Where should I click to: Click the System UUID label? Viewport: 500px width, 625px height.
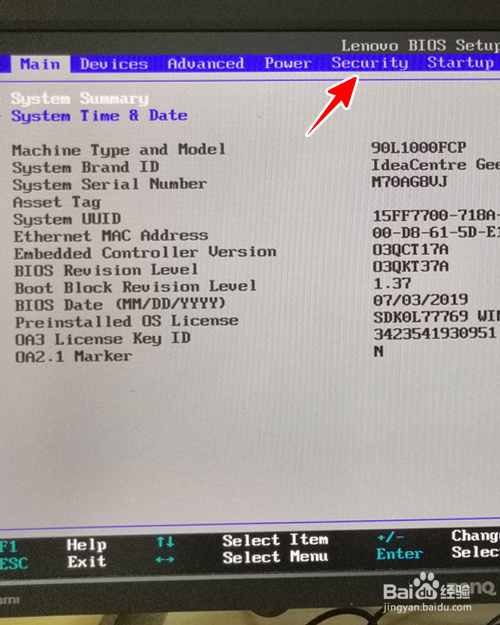click(x=67, y=219)
